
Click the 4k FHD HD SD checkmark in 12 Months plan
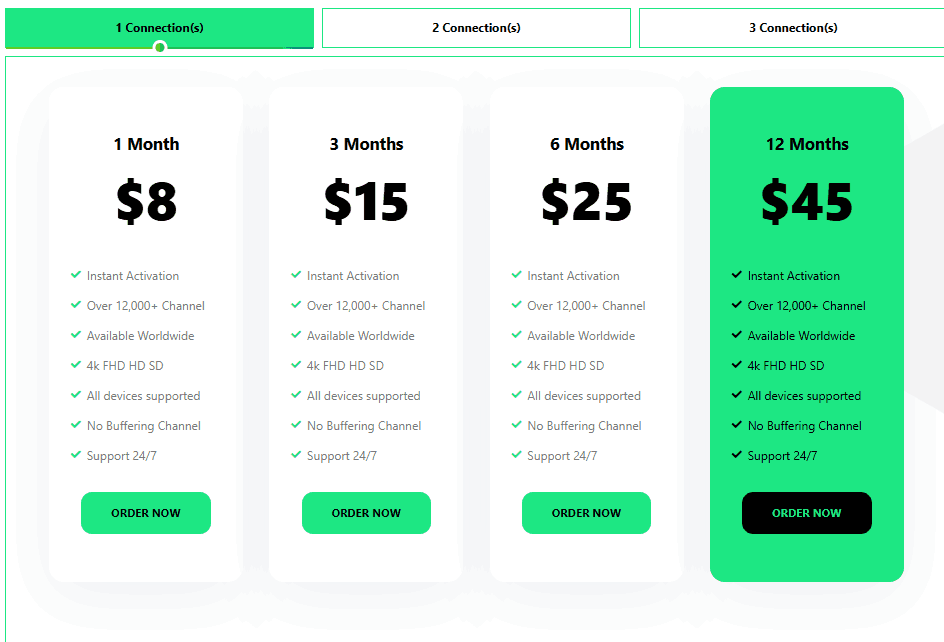(737, 365)
